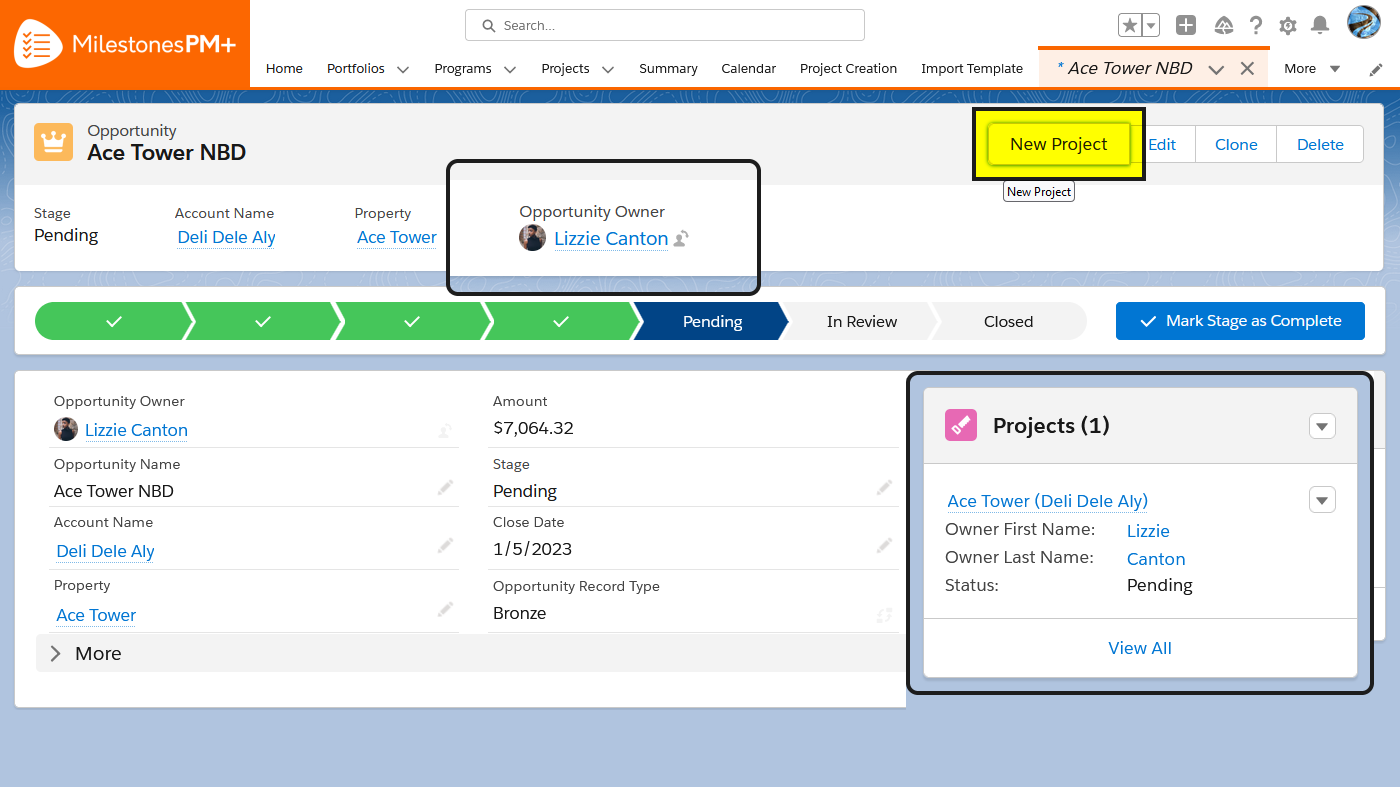Image resolution: width=1400 pixels, height=787 pixels.
Task: Click change owner icon in details section
Action: [x=445, y=431]
